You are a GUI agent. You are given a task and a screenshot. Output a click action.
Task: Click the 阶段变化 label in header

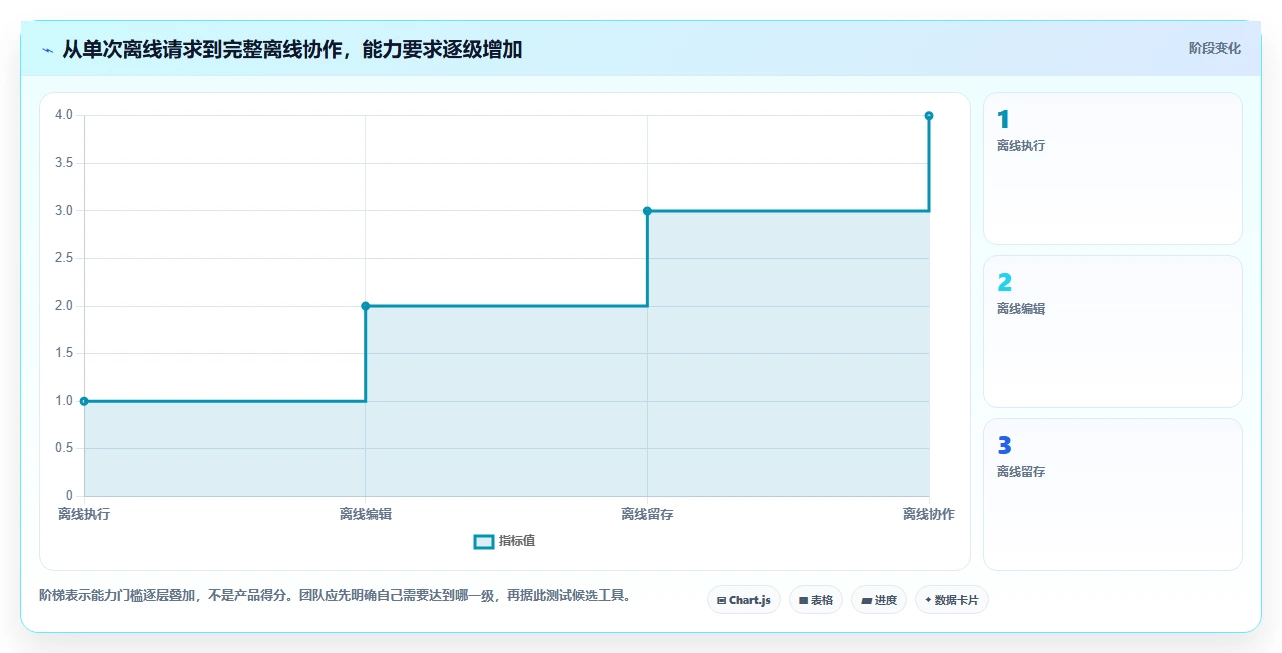(x=1214, y=48)
